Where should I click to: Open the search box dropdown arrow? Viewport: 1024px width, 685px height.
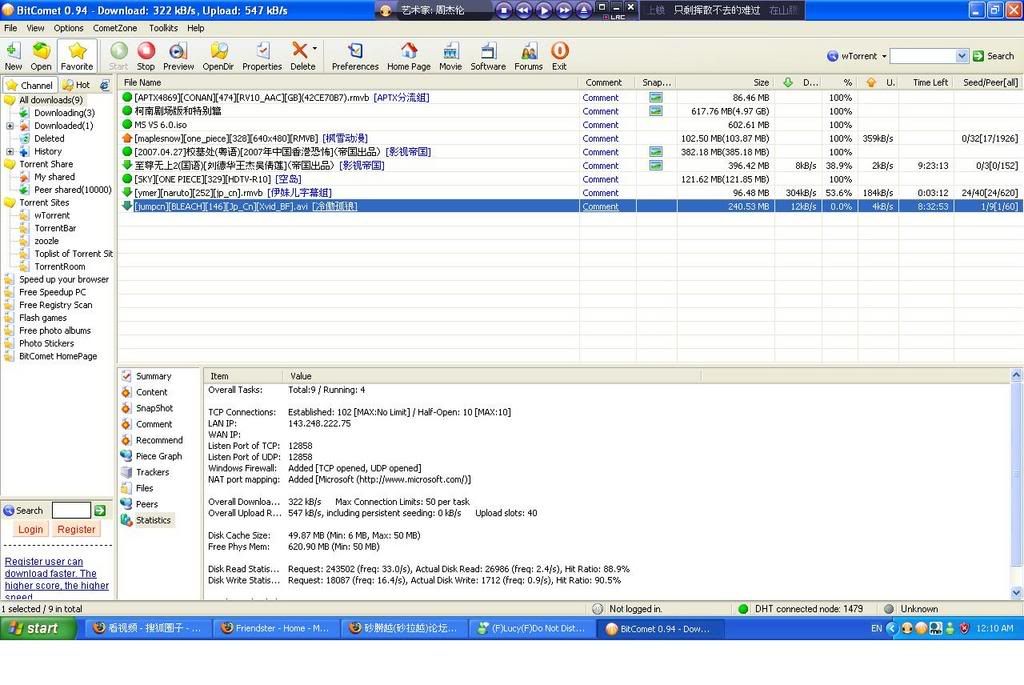pos(962,56)
